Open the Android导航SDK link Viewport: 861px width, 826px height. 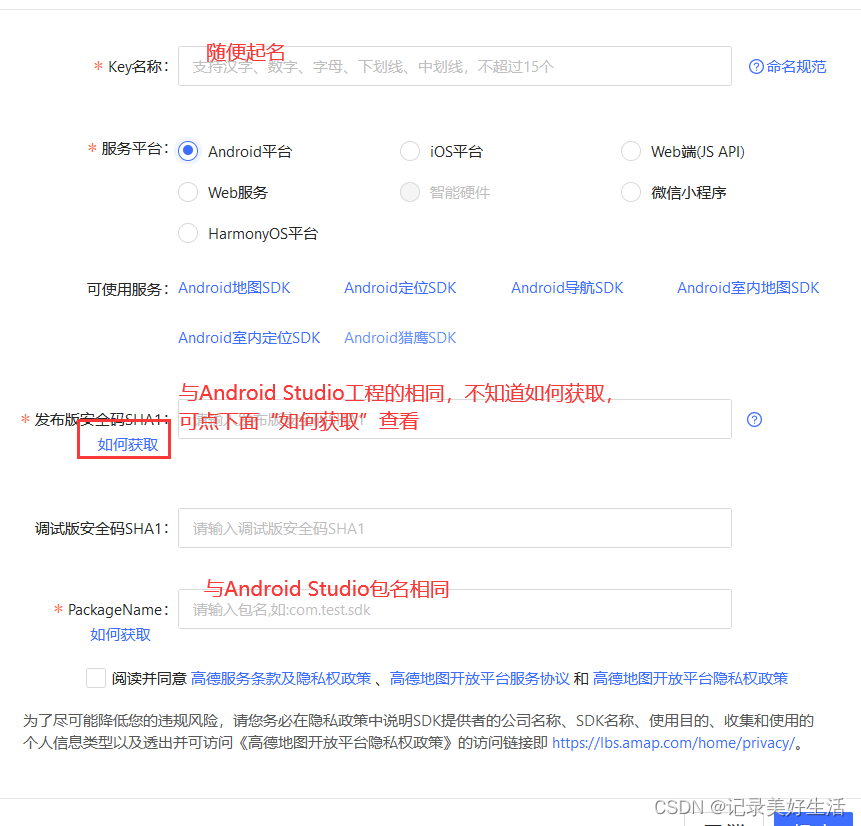pyautogui.click(x=567, y=288)
